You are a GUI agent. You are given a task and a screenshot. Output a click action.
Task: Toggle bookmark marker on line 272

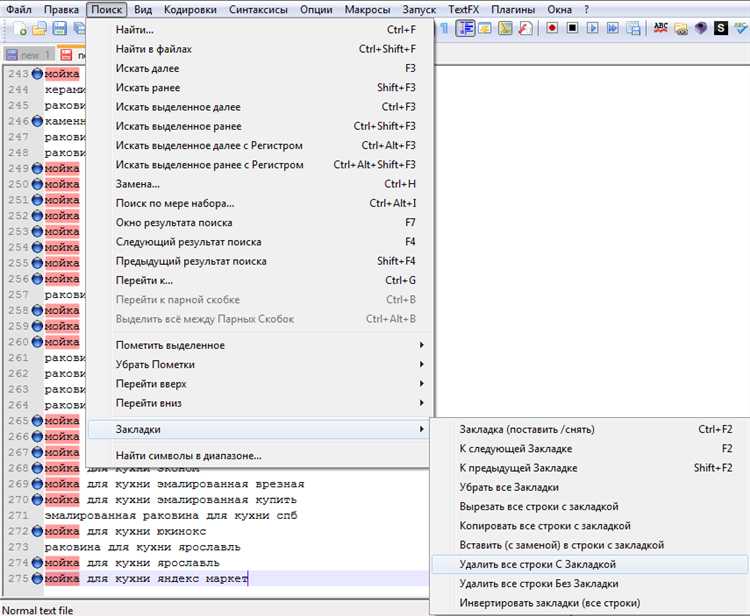coord(37,531)
